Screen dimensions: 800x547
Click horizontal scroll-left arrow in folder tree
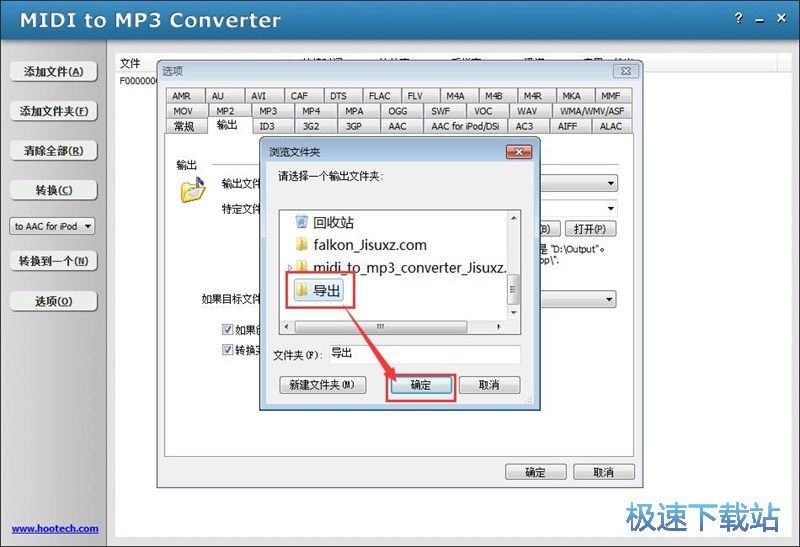[x=286, y=327]
